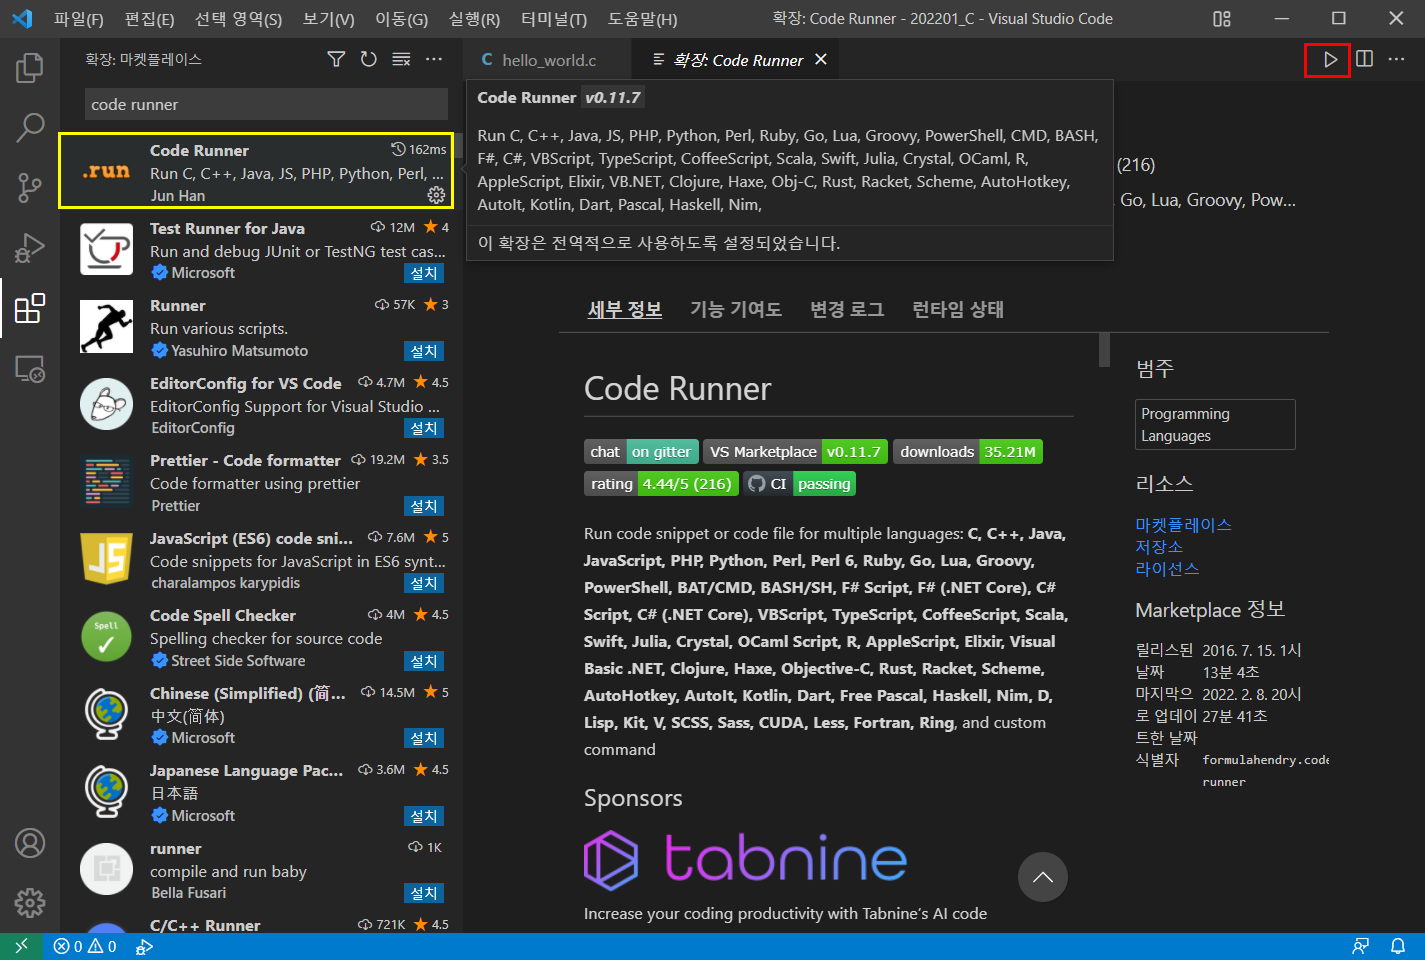Select Code Runner in extension list
Image resolution: width=1425 pixels, height=960 pixels.
point(256,171)
